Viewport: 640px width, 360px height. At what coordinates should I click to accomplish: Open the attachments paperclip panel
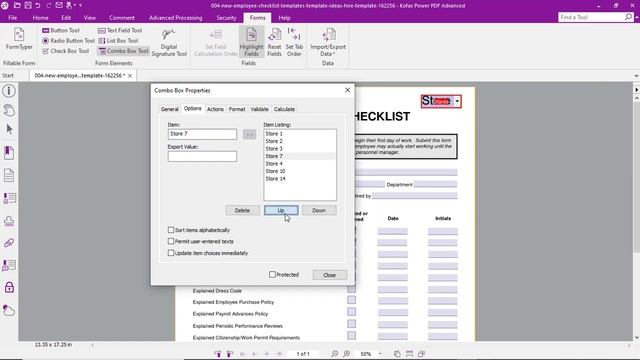9,243
